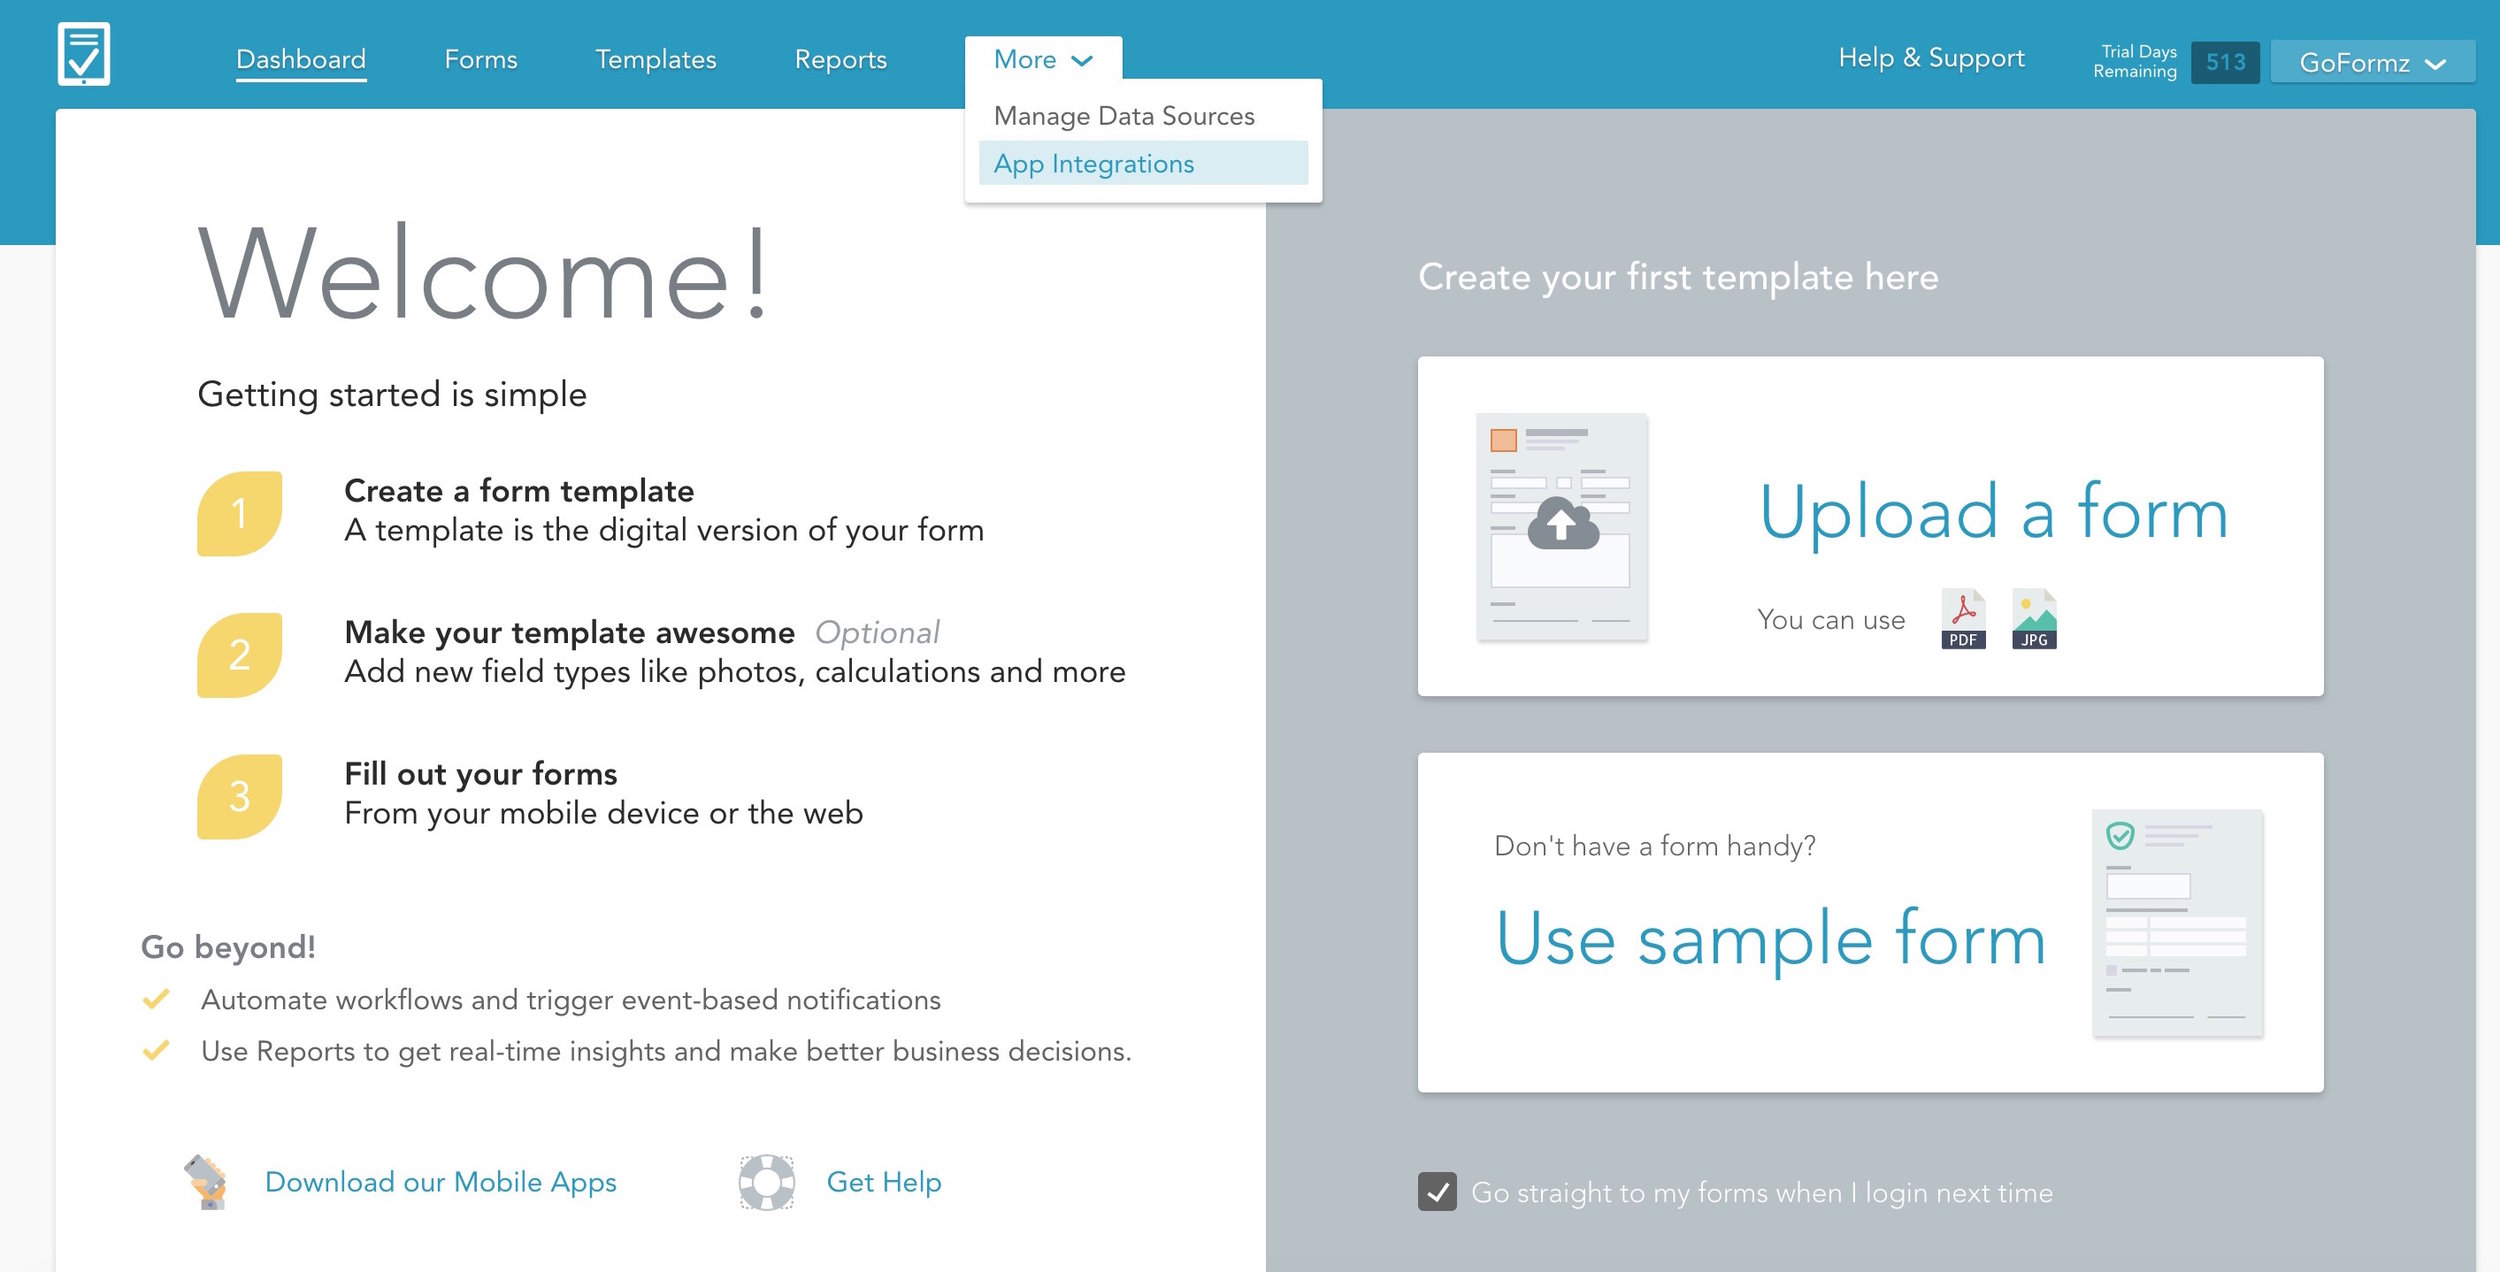The height and width of the screenshot is (1272, 2500).
Task: Collapse the More dropdown menu
Action: [1043, 59]
